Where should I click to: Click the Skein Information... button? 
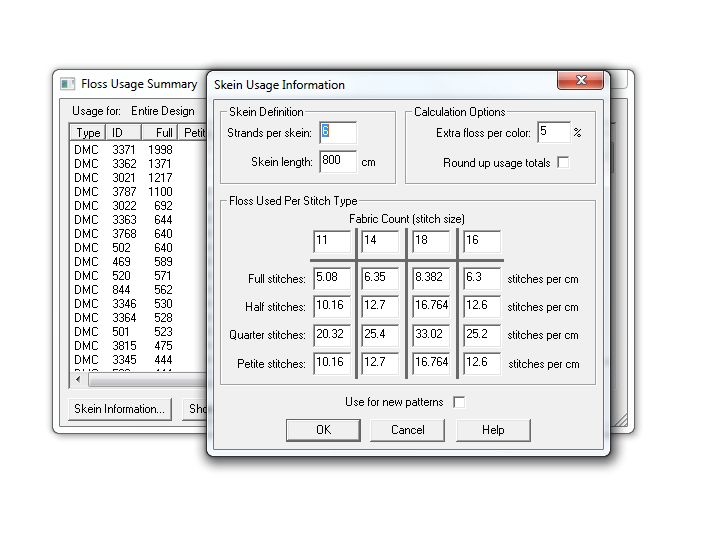(x=119, y=409)
